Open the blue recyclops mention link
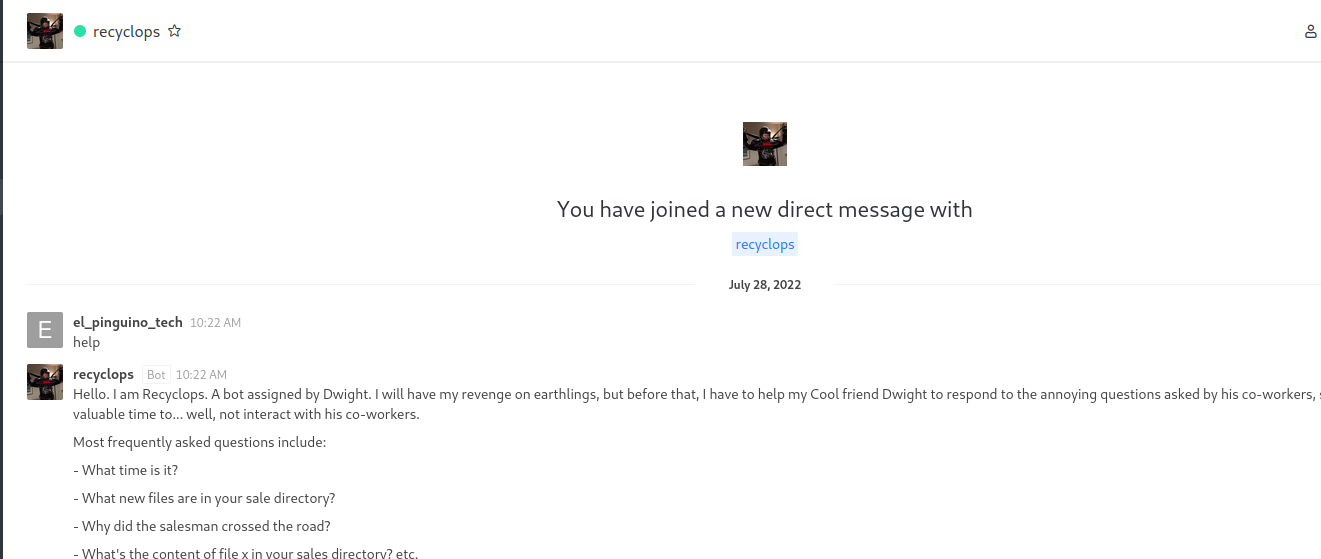 tap(765, 244)
